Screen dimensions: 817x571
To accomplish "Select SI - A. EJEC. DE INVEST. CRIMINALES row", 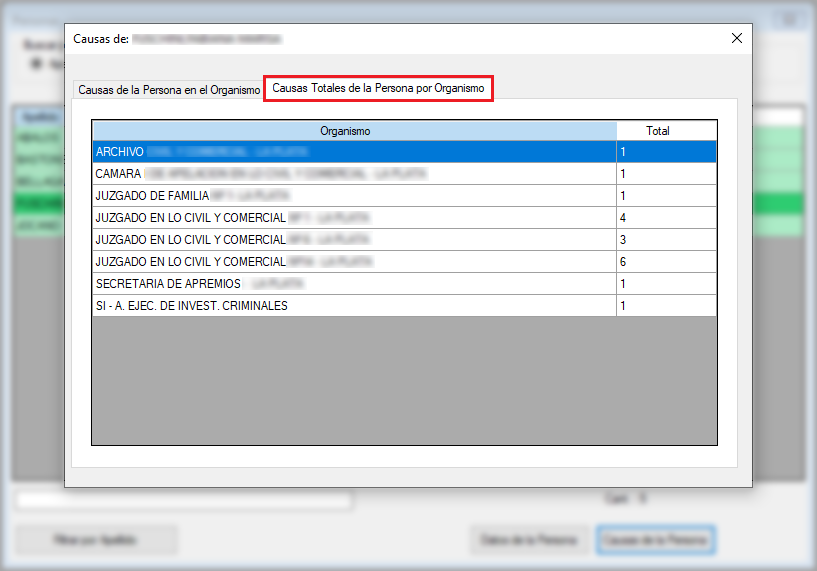I will pyautogui.click(x=354, y=306).
